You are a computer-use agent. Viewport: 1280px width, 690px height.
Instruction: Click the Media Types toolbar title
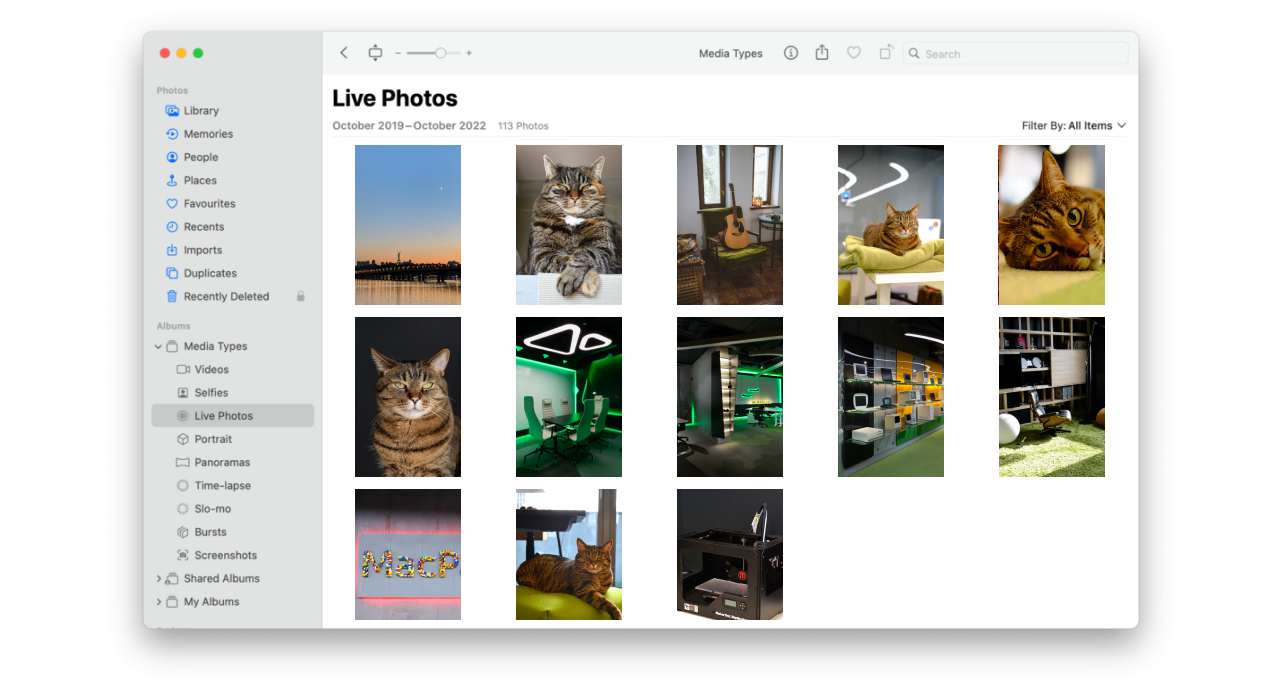click(731, 54)
